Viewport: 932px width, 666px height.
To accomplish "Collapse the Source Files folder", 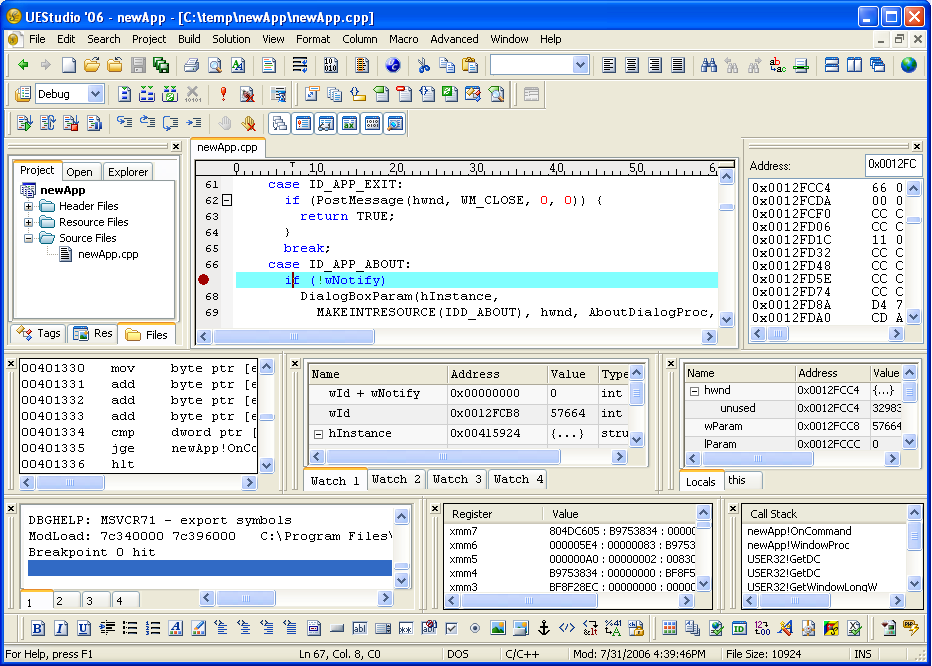I will [29, 238].
